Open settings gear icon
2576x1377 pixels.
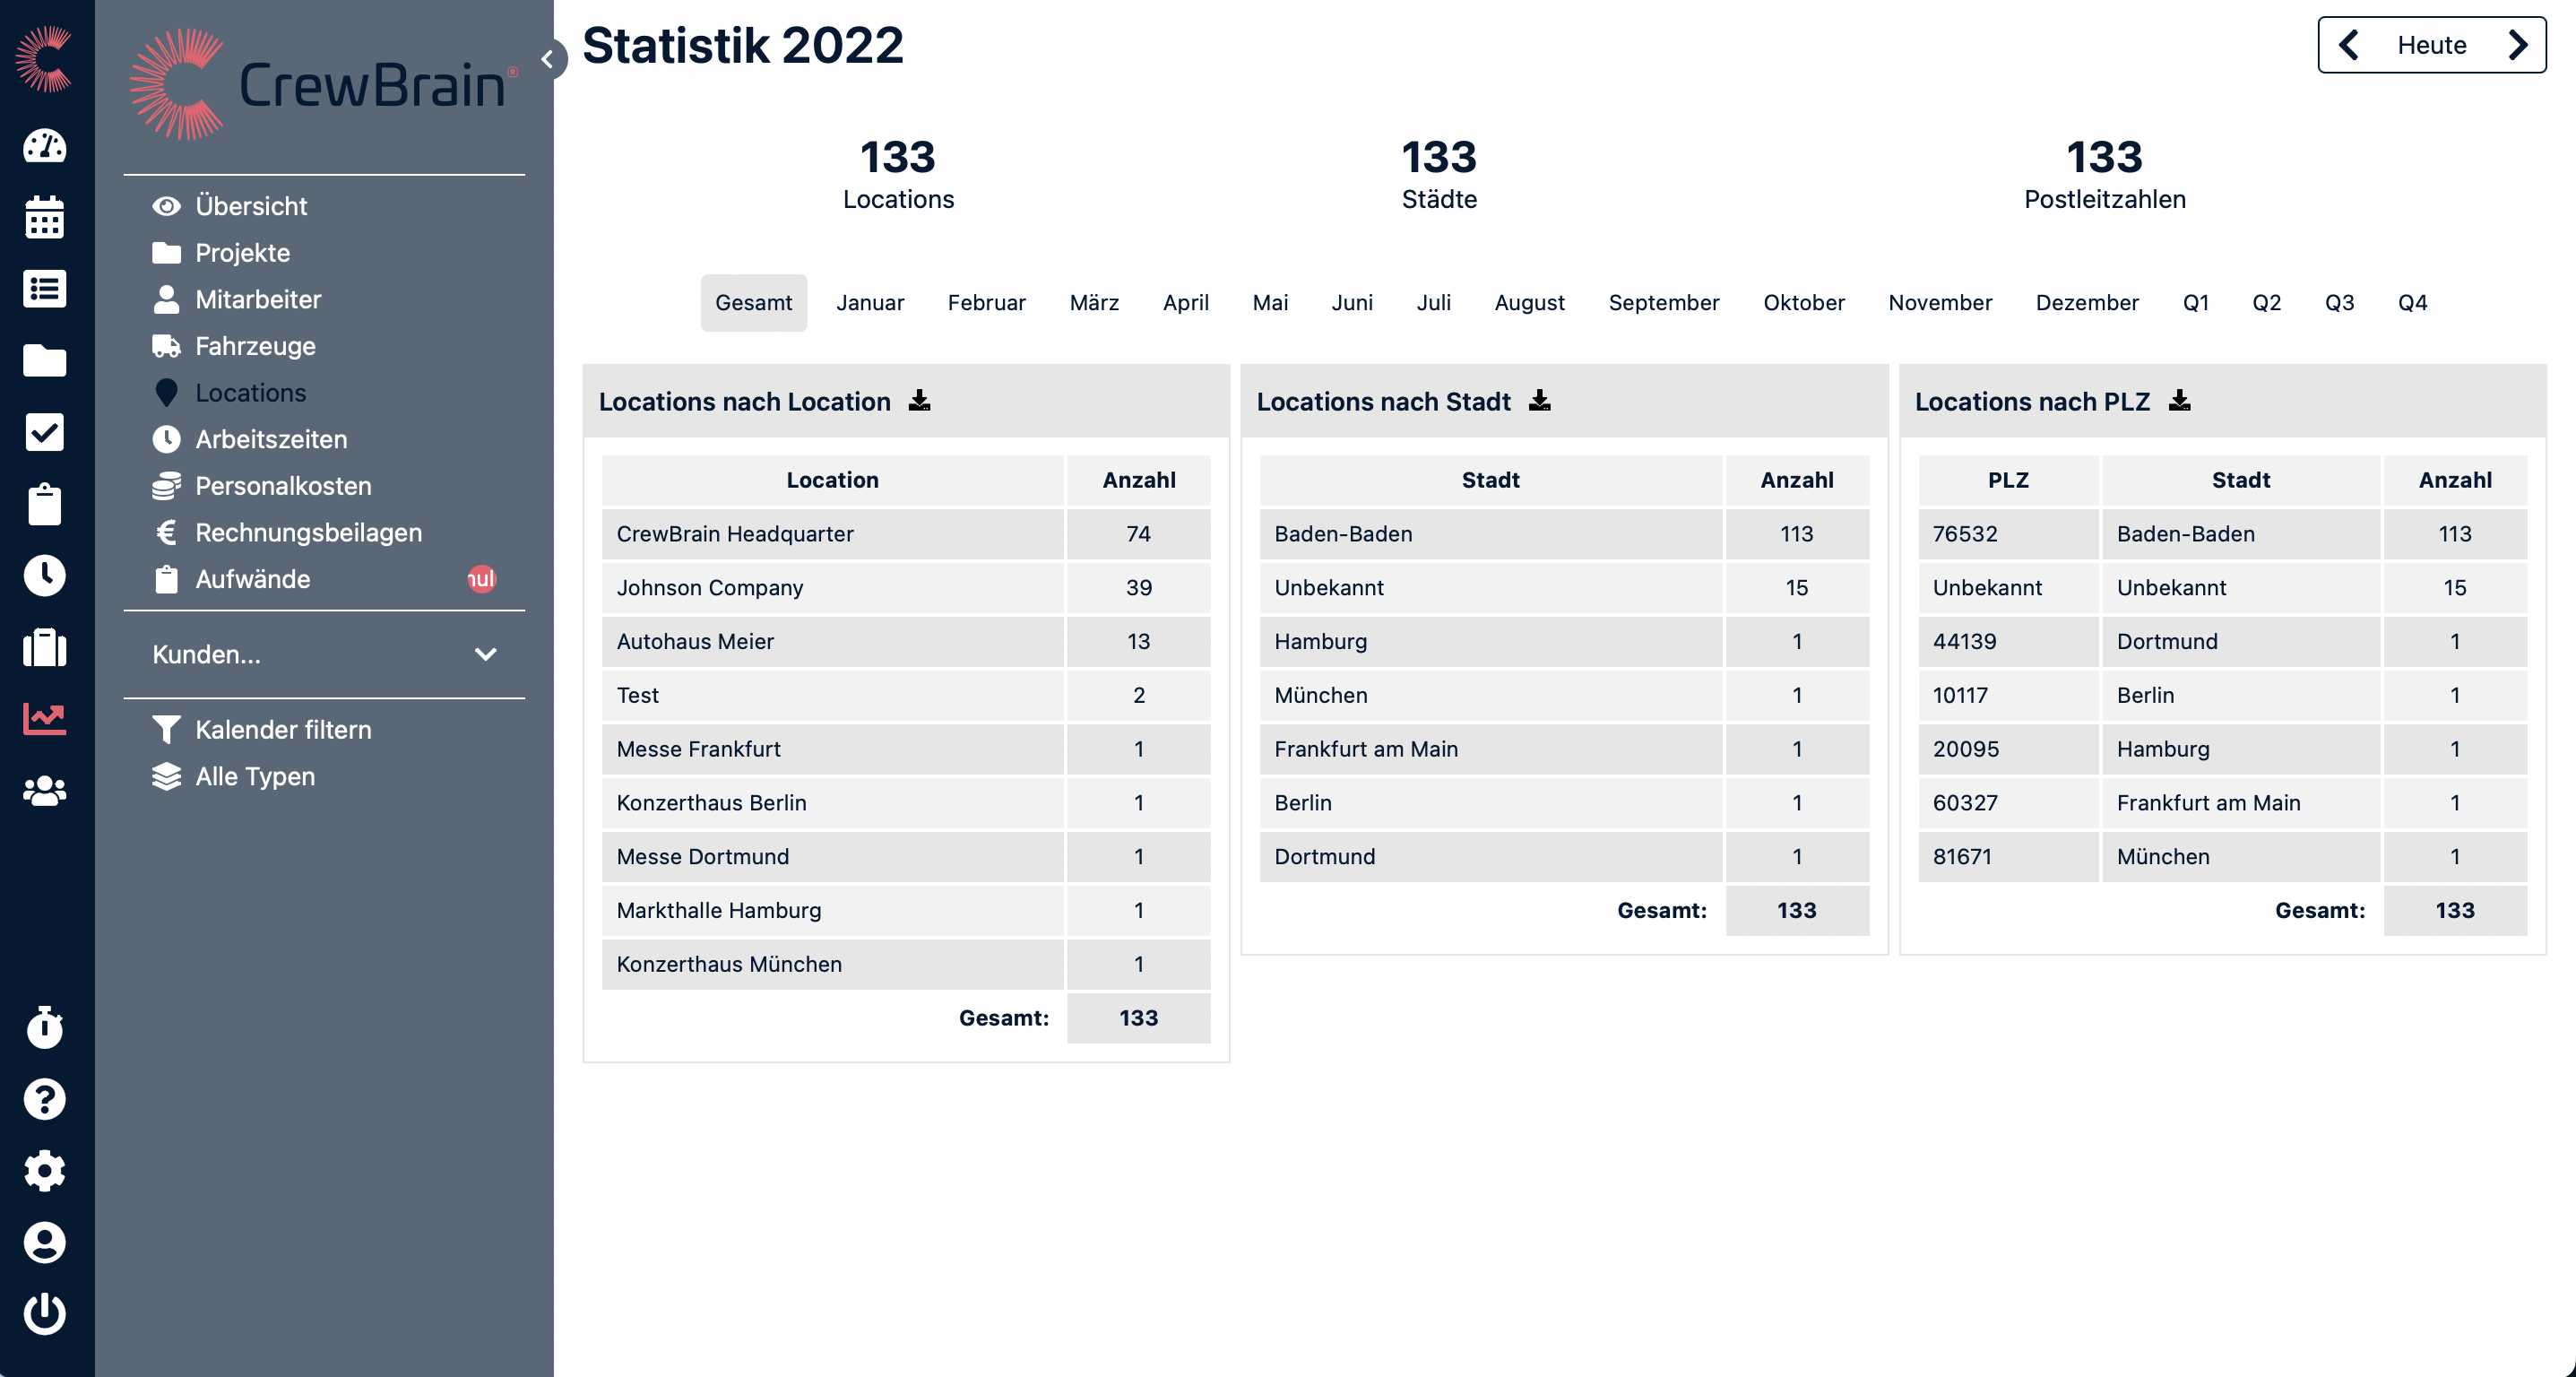click(45, 1170)
